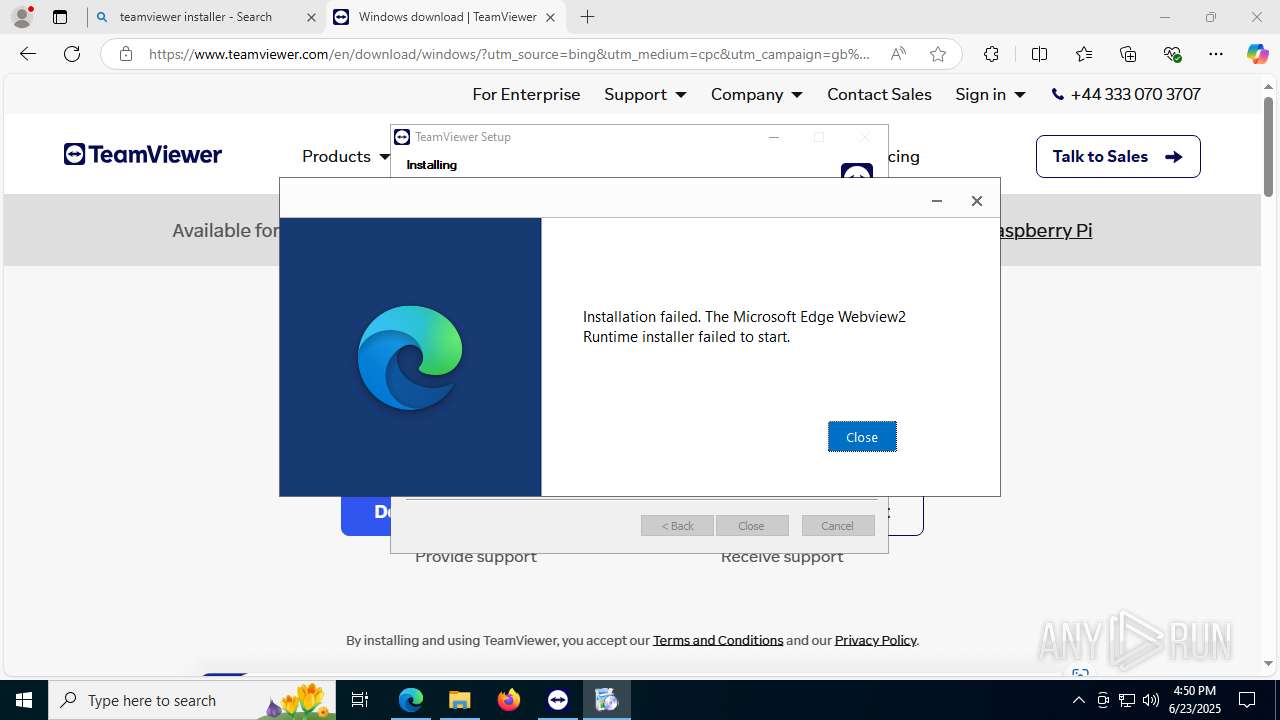The height and width of the screenshot is (720, 1280).
Task: Click the page vertical scrollbar thumb
Action: pyautogui.click(x=1268, y=146)
